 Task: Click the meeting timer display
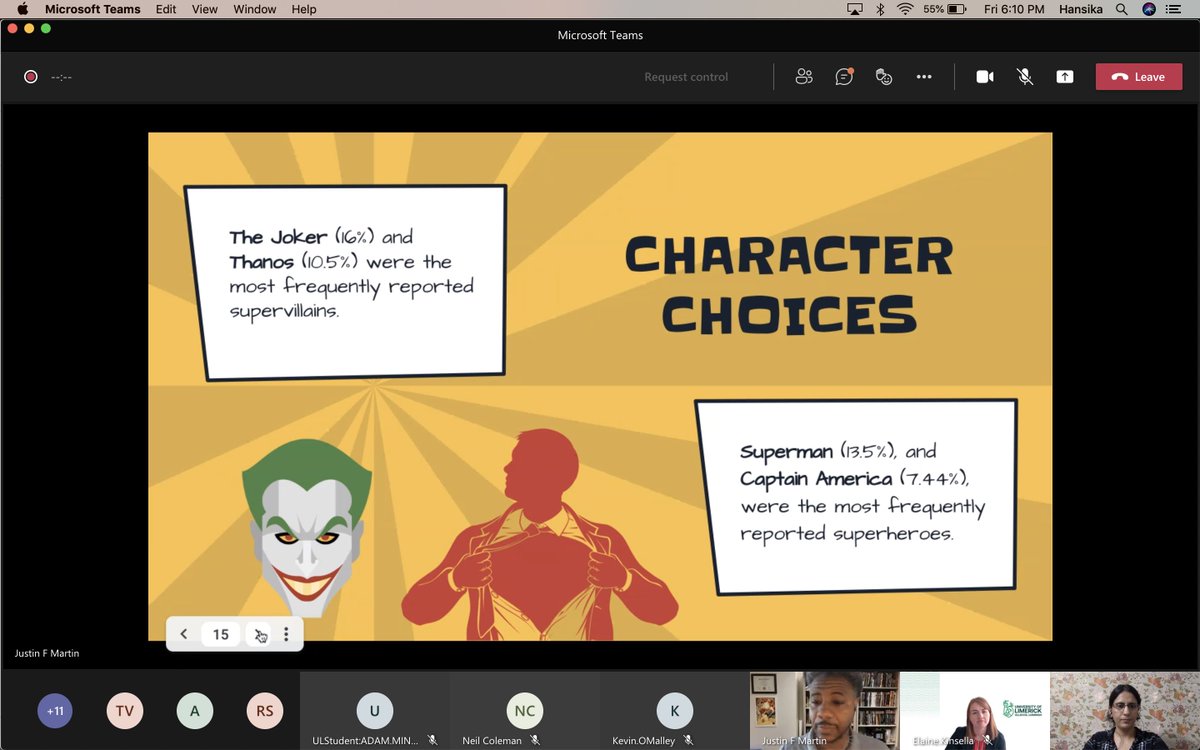[x=61, y=77]
